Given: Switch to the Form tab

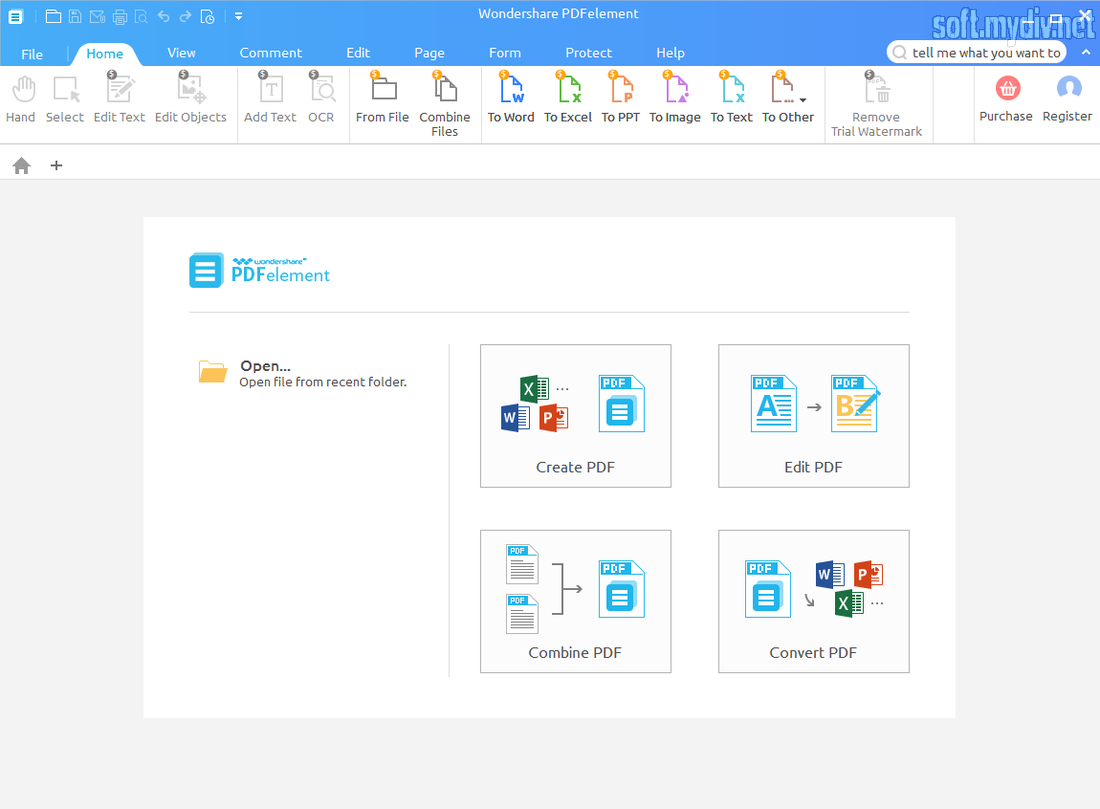Looking at the screenshot, I should click(505, 53).
